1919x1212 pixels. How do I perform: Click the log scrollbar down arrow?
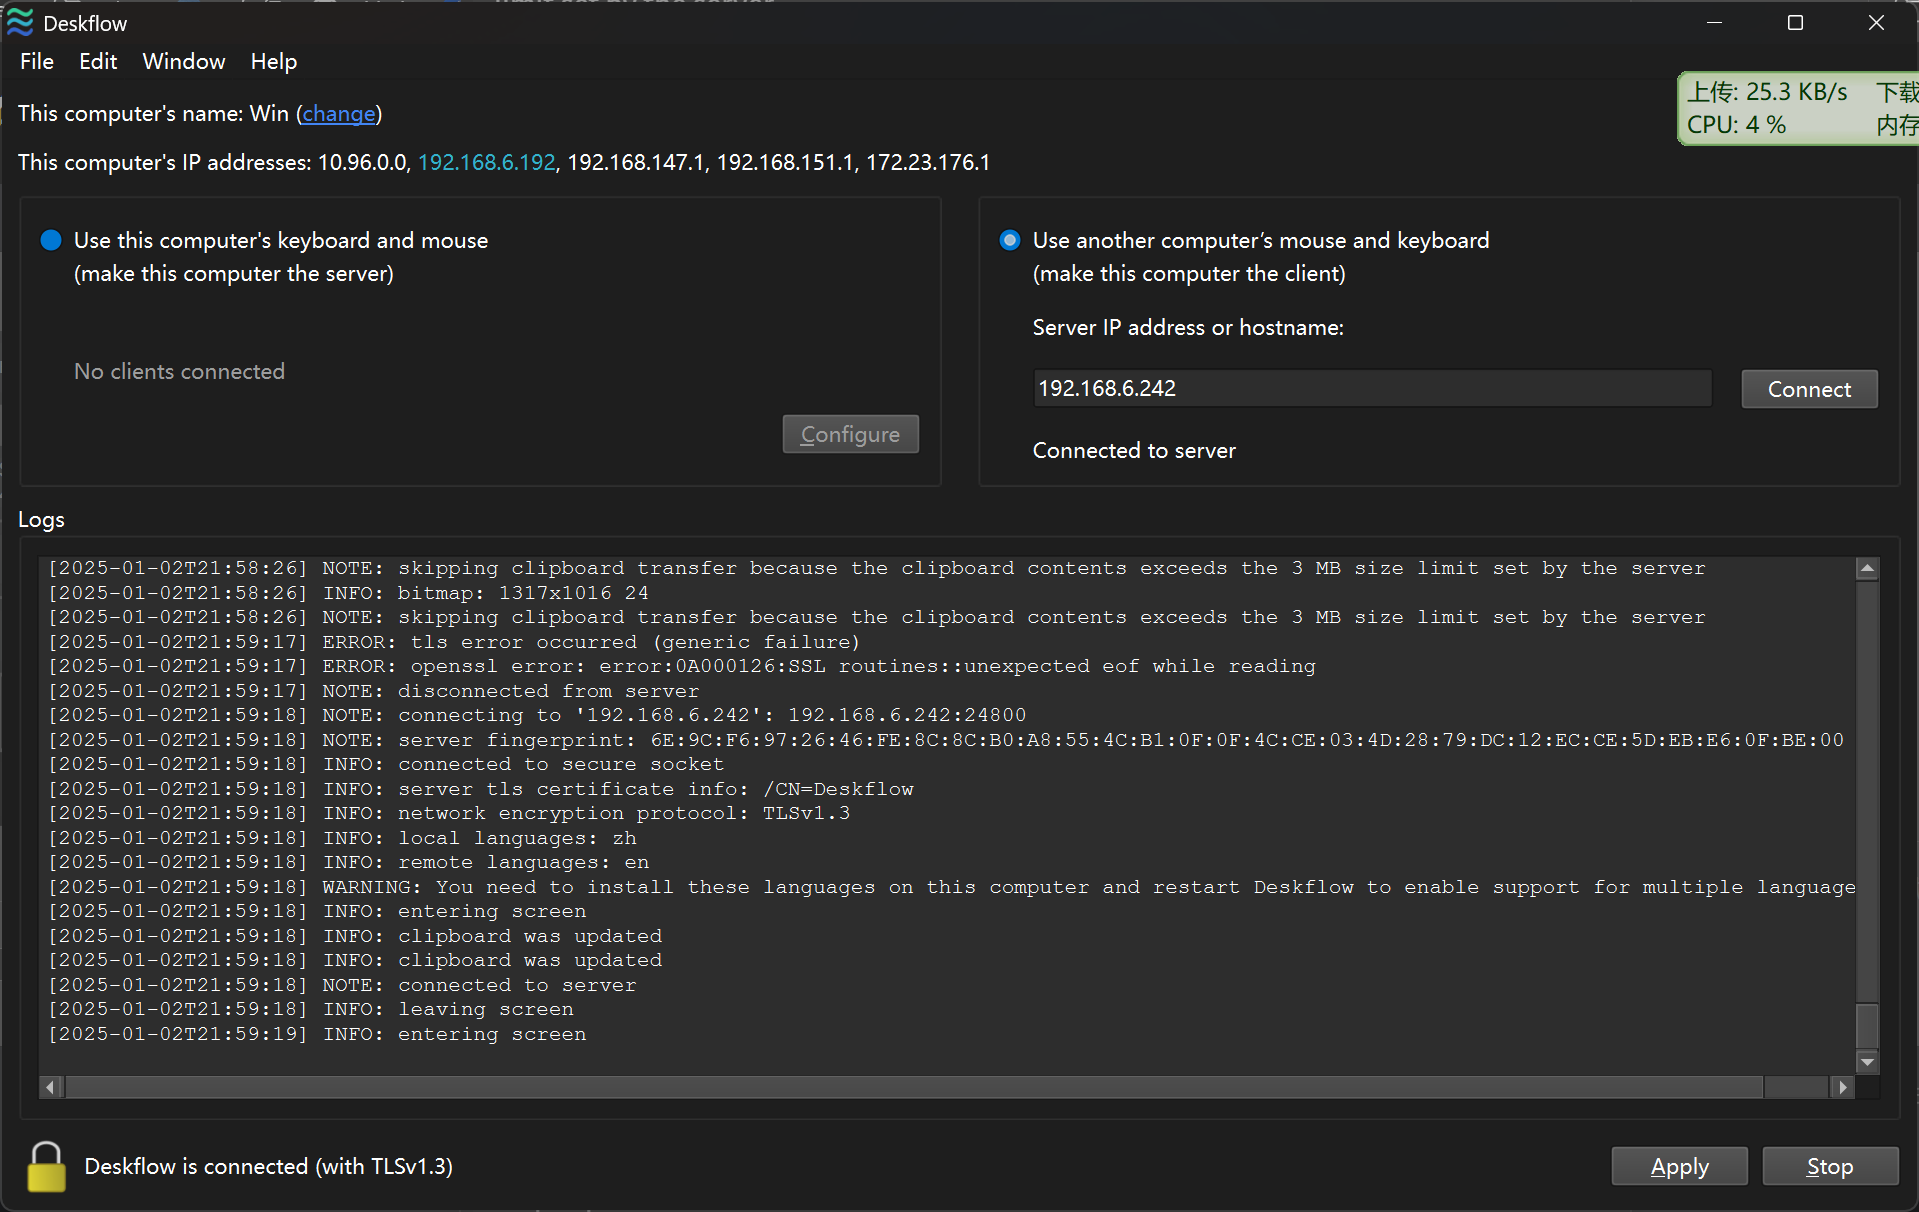pos(1866,1061)
